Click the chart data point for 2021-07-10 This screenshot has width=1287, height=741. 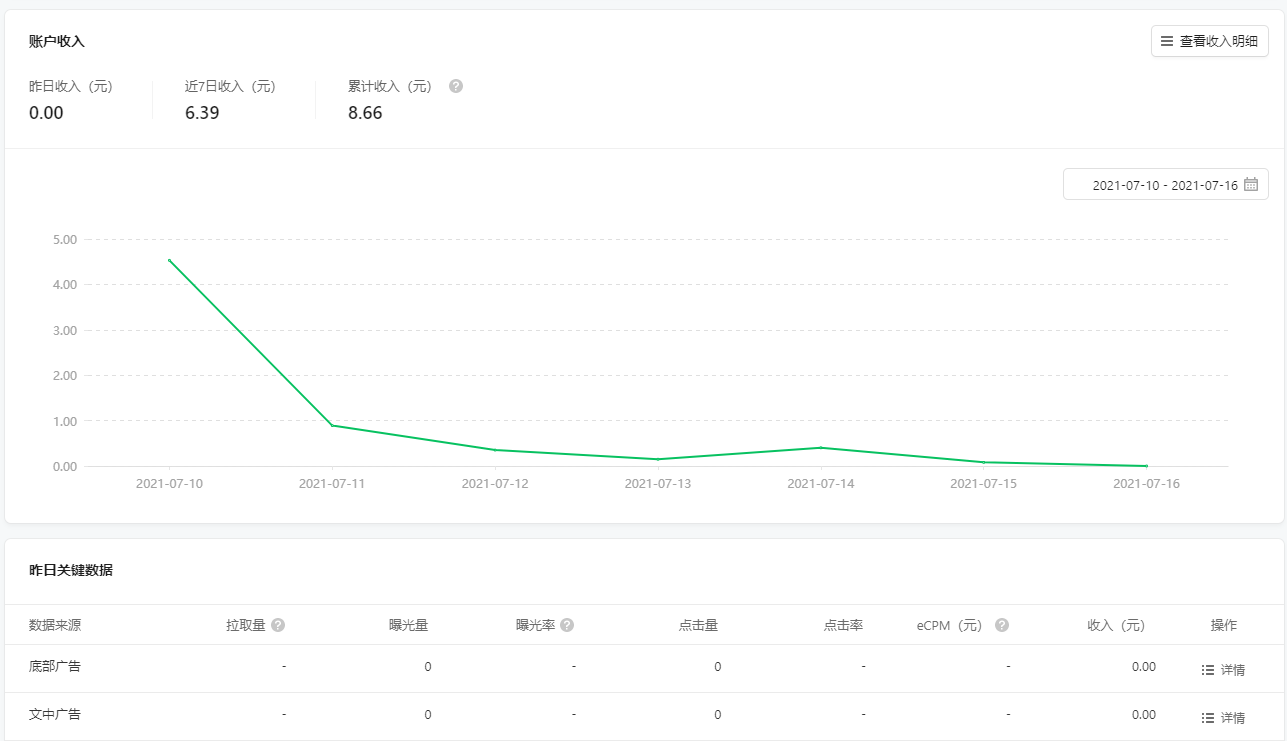169,260
